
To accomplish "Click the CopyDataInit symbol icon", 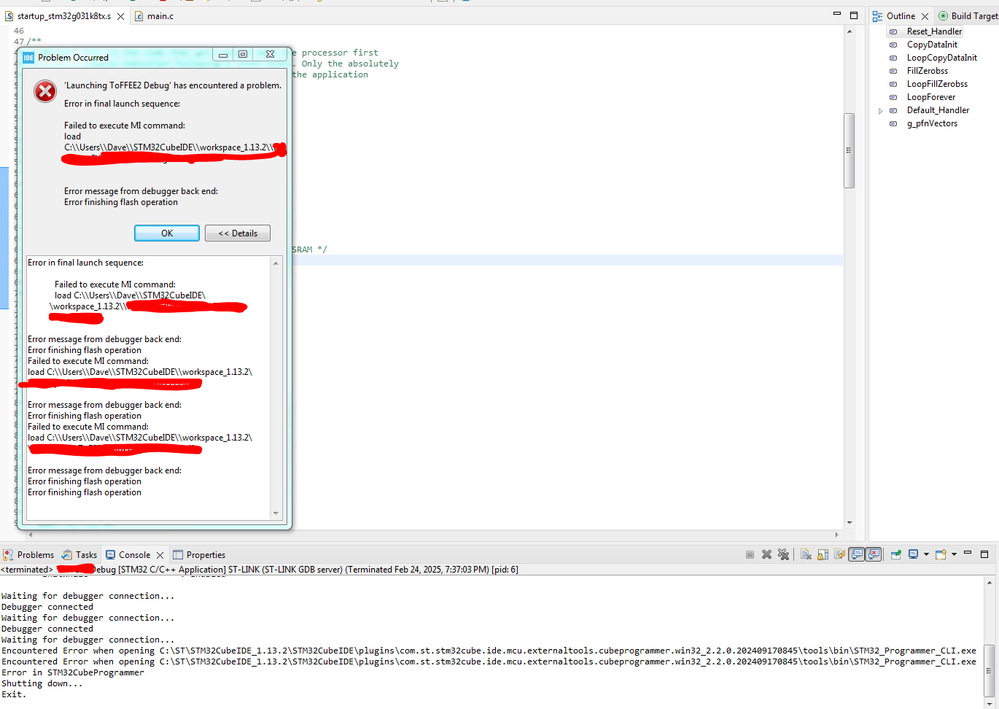I will (x=893, y=45).
